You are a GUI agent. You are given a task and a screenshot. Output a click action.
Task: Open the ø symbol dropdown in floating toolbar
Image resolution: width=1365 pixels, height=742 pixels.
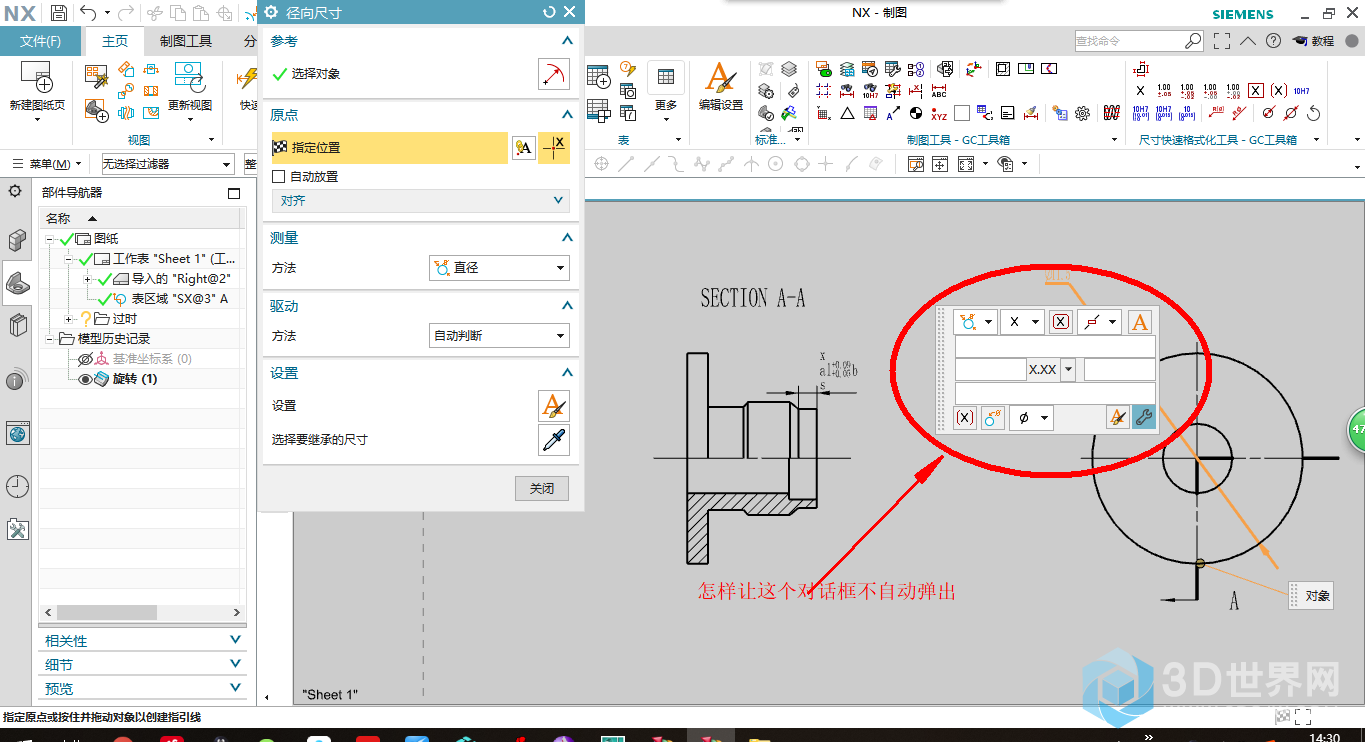[1031, 418]
